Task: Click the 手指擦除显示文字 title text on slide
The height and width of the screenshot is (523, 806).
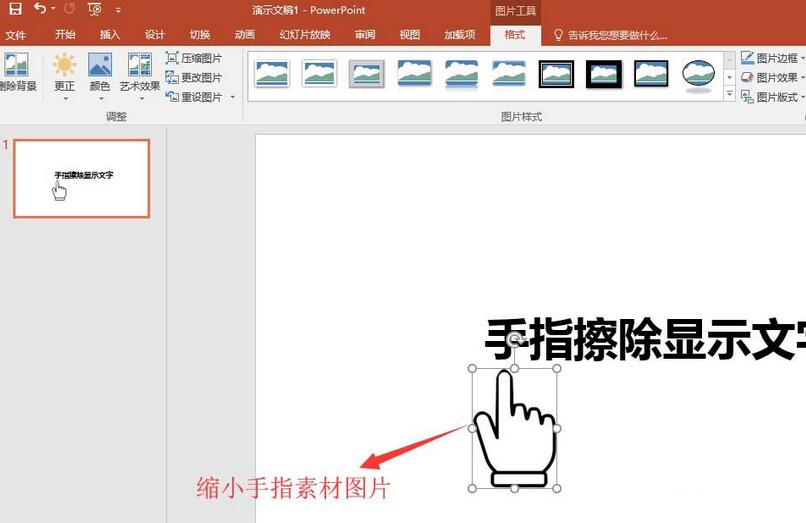Action: tap(645, 339)
